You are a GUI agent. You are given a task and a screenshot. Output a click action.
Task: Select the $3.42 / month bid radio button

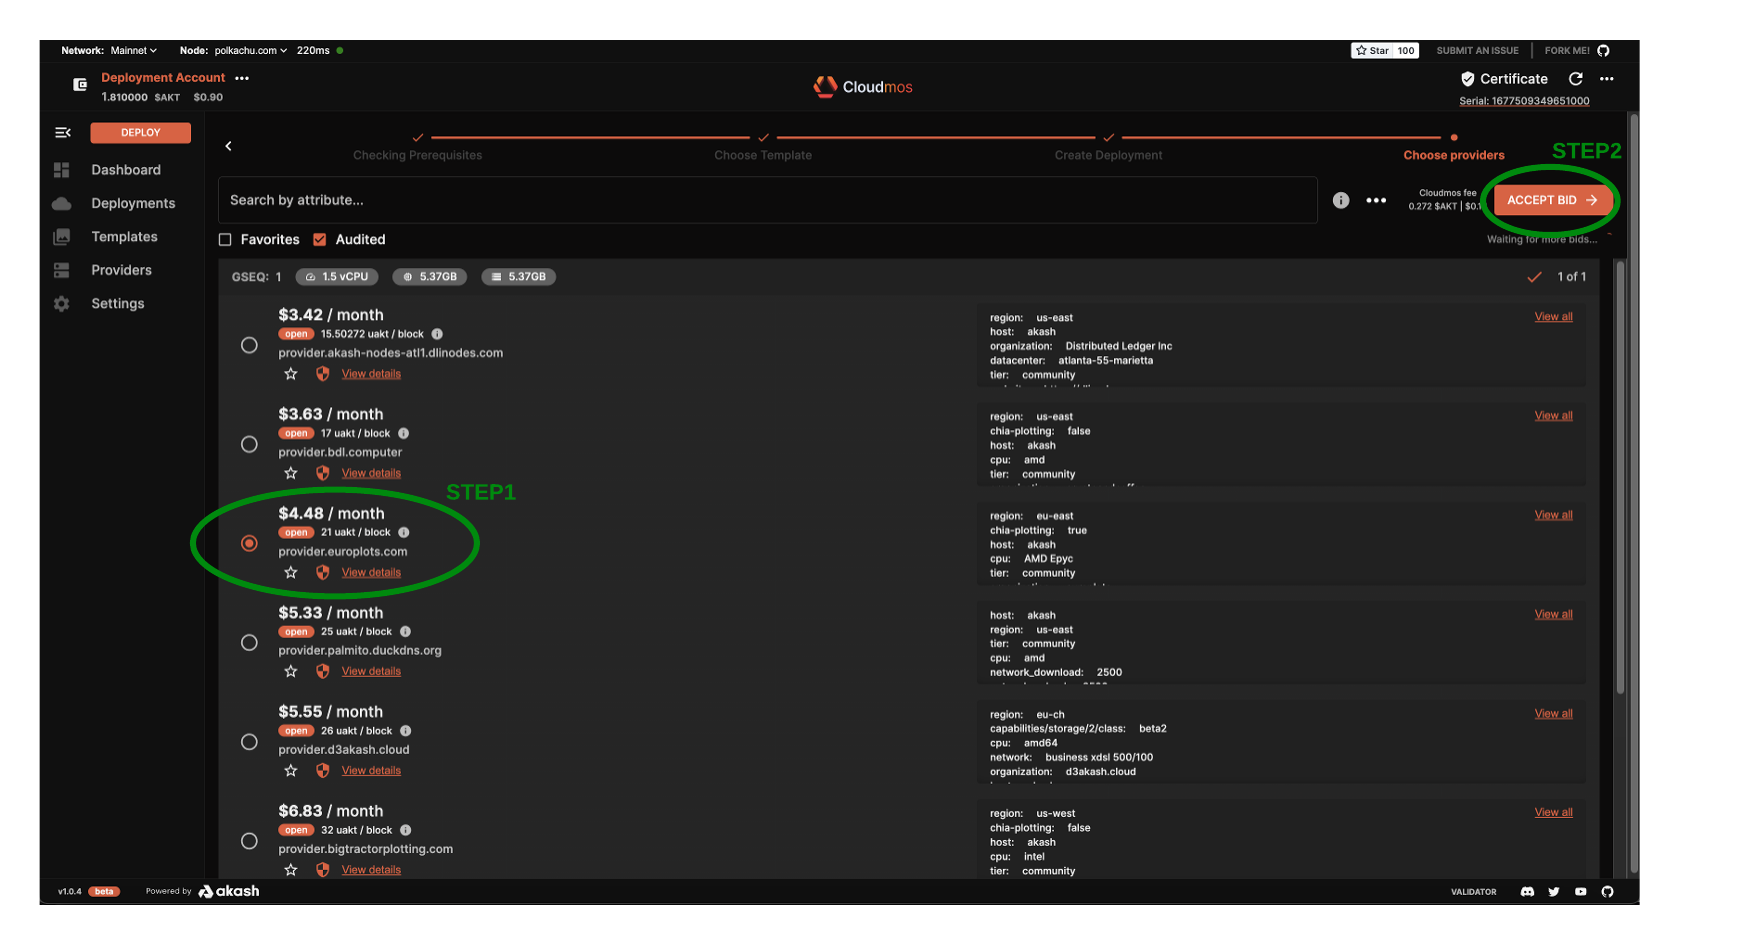(x=250, y=345)
